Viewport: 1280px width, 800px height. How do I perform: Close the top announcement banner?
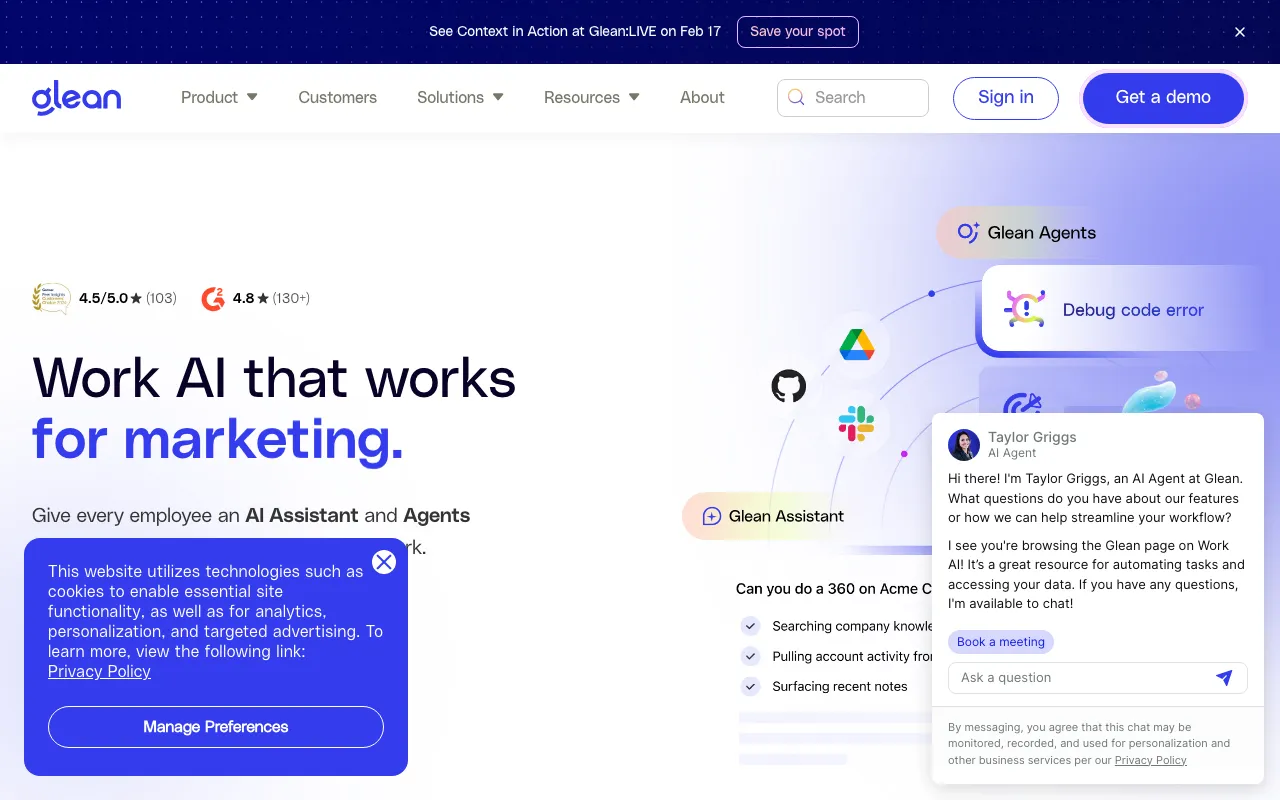pyautogui.click(x=1240, y=32)
